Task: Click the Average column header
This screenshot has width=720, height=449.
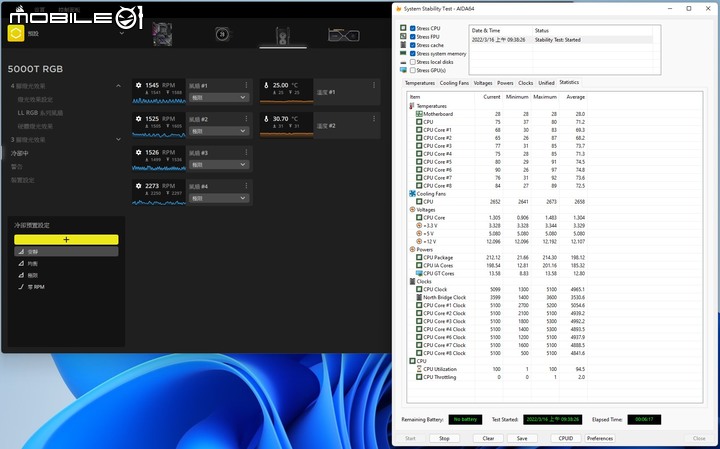Action: tap(574, 97)
